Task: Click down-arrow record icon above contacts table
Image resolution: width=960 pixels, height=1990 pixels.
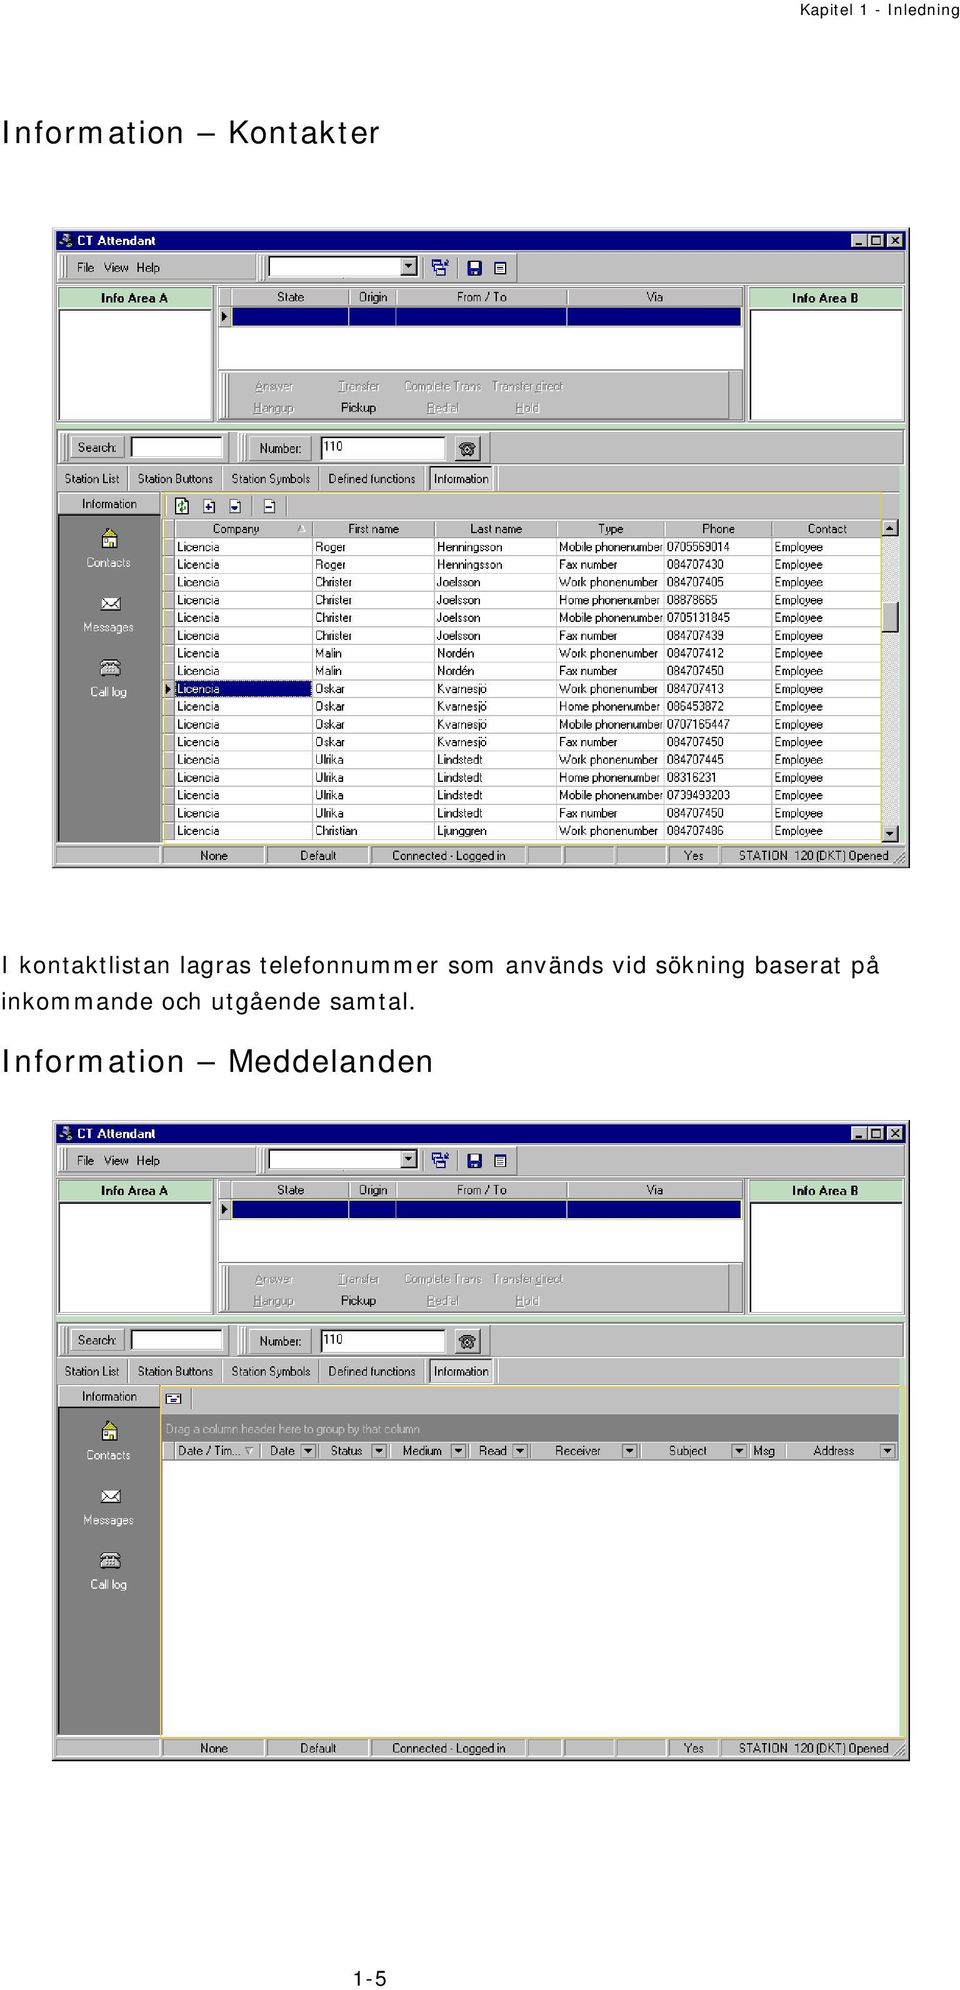Action: coord(235,506)
